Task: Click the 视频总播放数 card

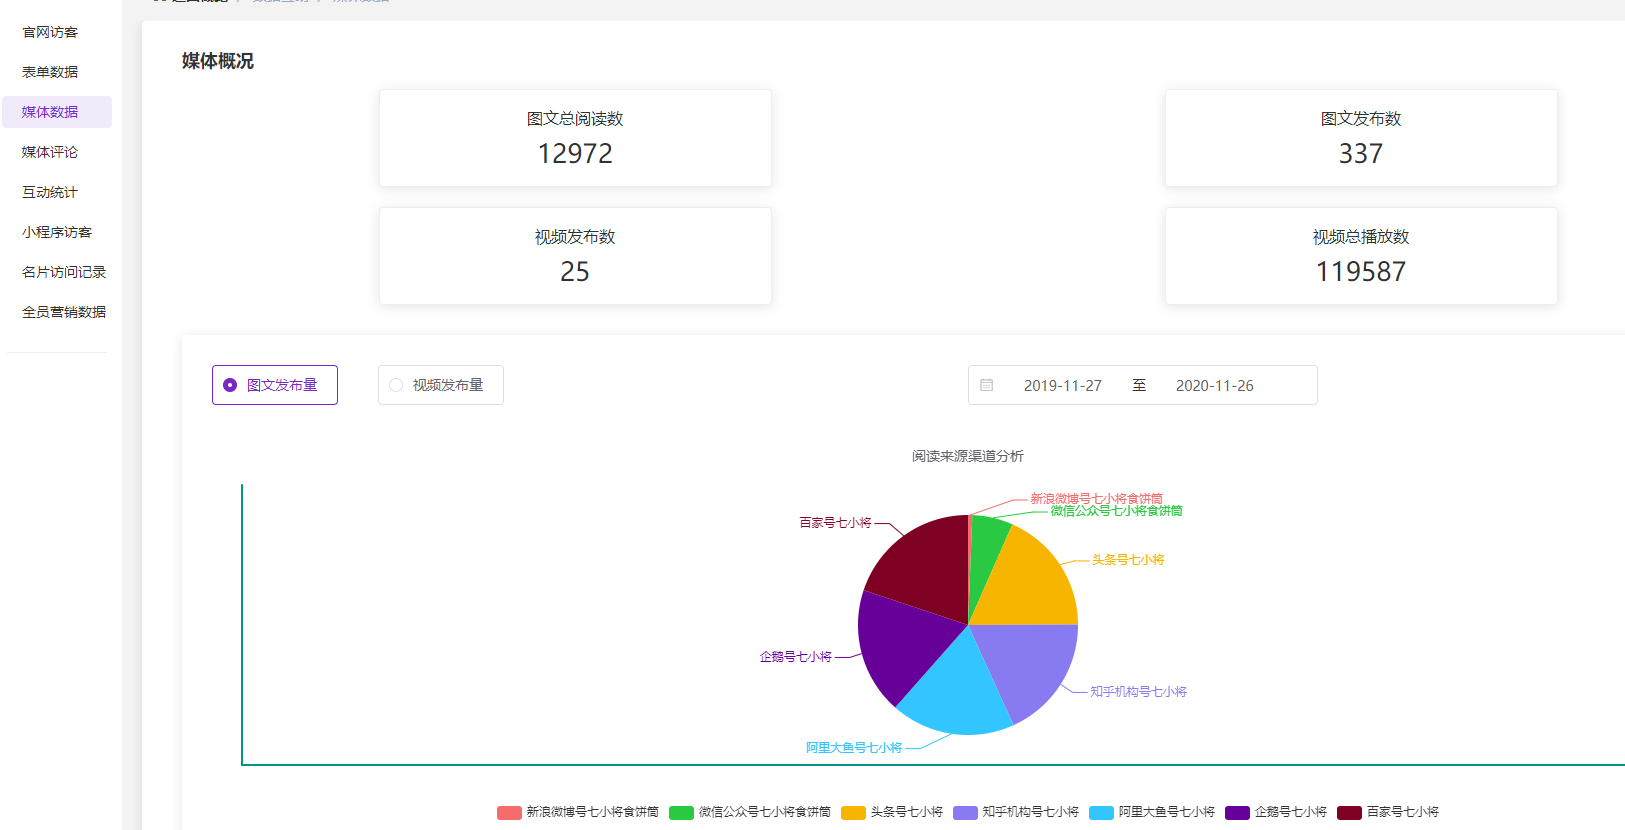Action: click(x=1361, y=256)
